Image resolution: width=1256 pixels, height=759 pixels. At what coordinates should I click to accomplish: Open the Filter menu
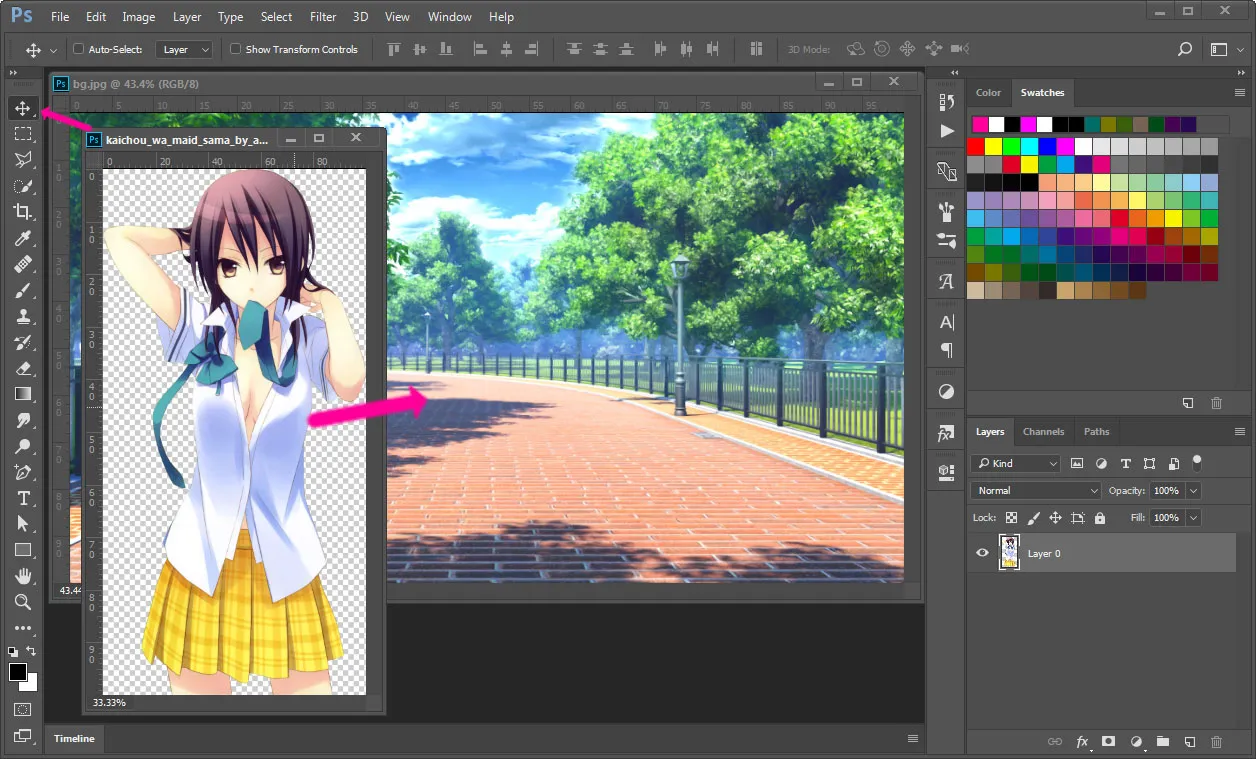click(x=323, y=16)
